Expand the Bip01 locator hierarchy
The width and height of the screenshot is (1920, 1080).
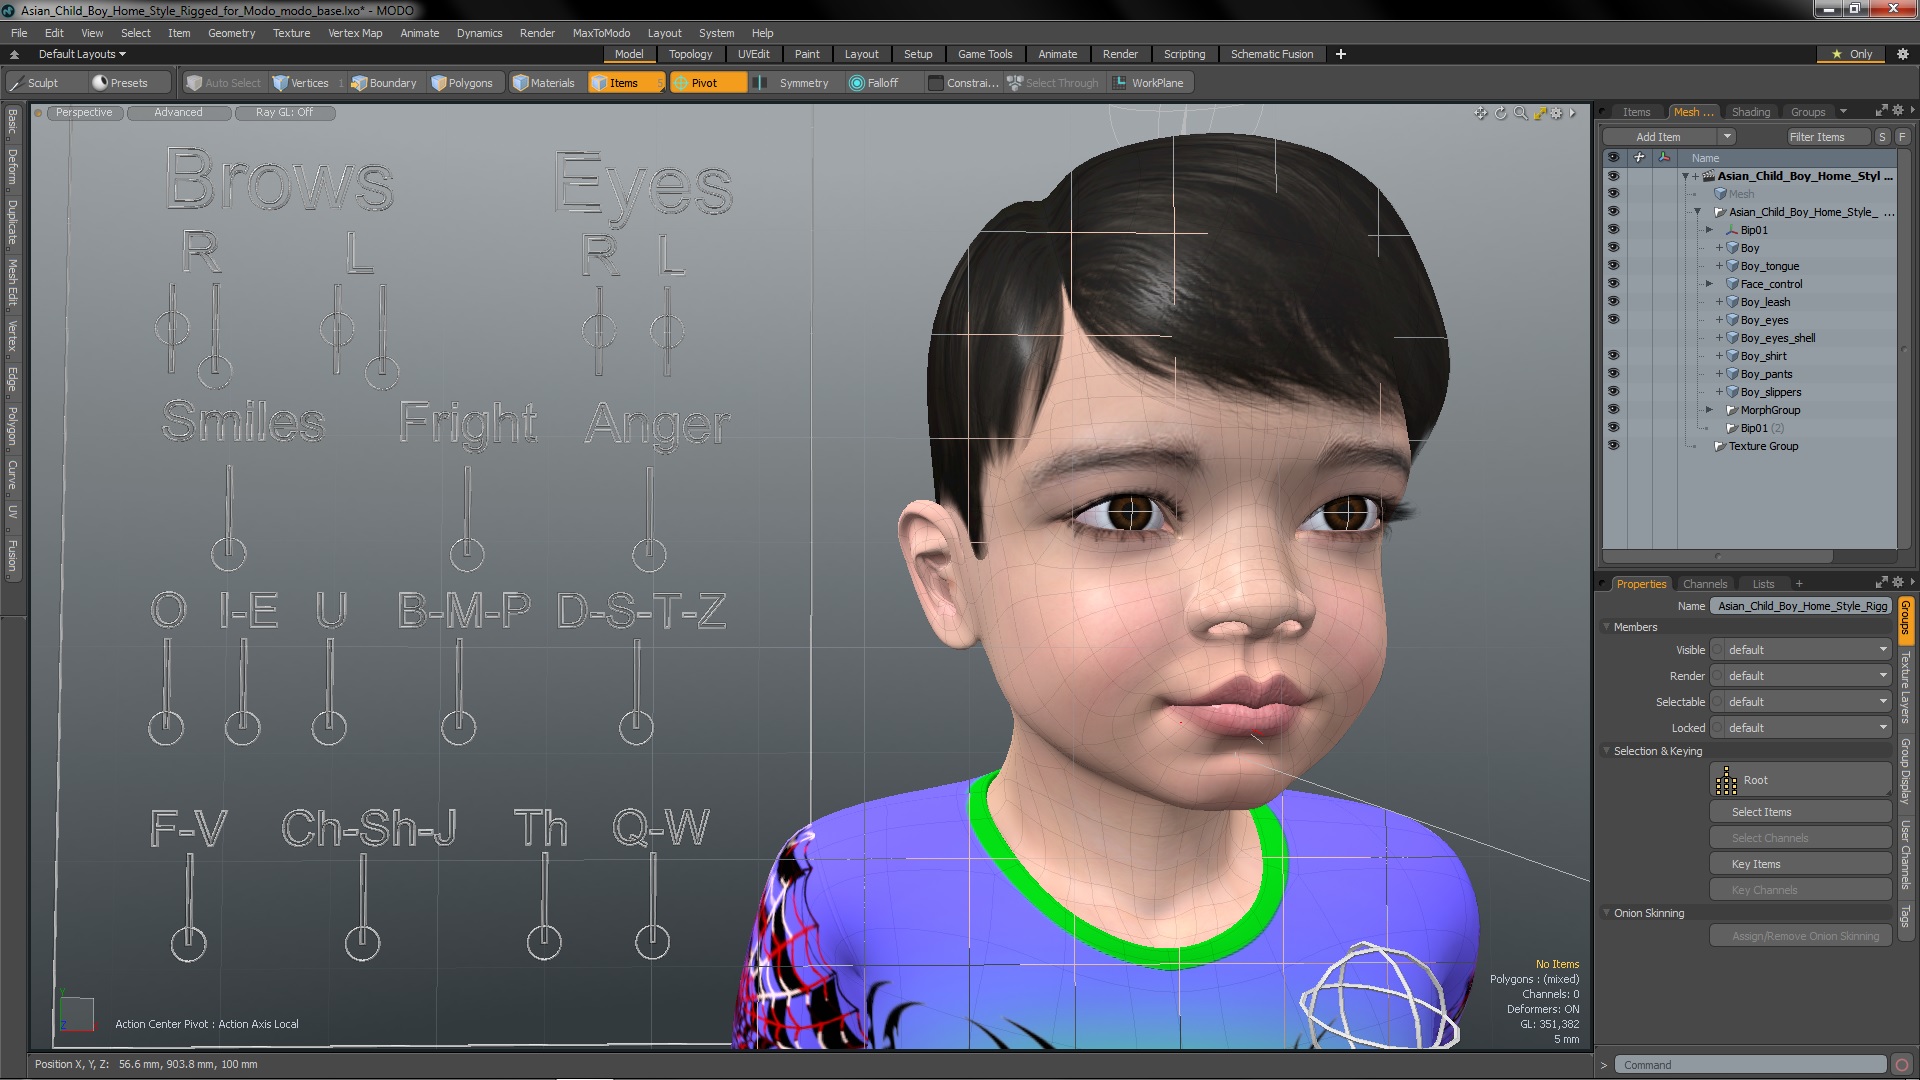click(1709, 230)
